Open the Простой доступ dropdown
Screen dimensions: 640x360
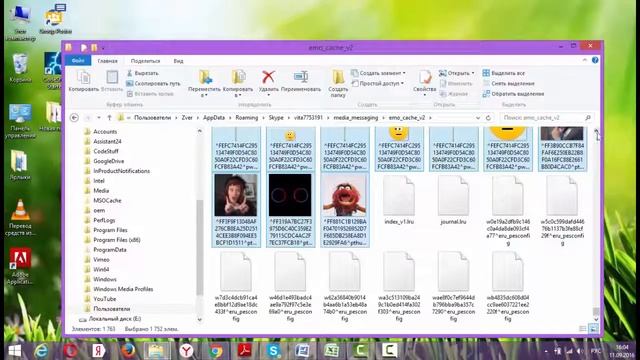(x=378, y=83)
